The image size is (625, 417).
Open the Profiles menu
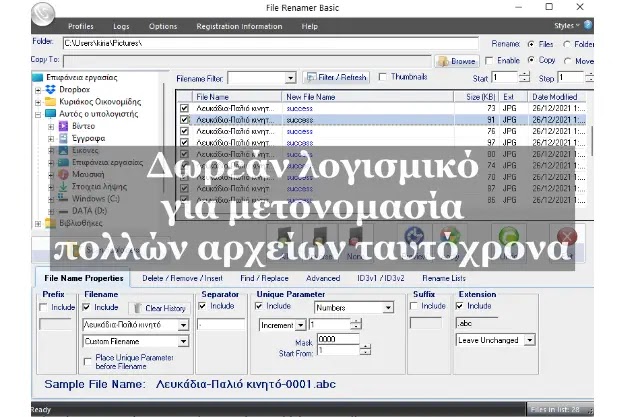point(81,26)
